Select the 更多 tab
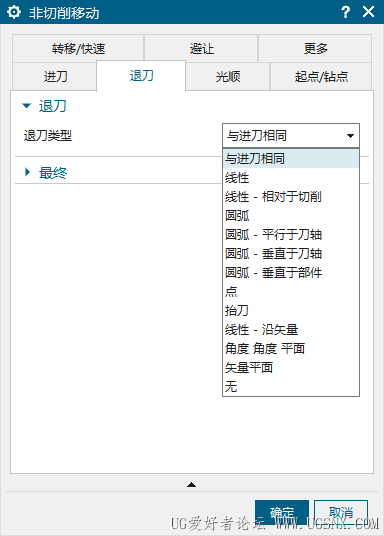 coord(315,49)
